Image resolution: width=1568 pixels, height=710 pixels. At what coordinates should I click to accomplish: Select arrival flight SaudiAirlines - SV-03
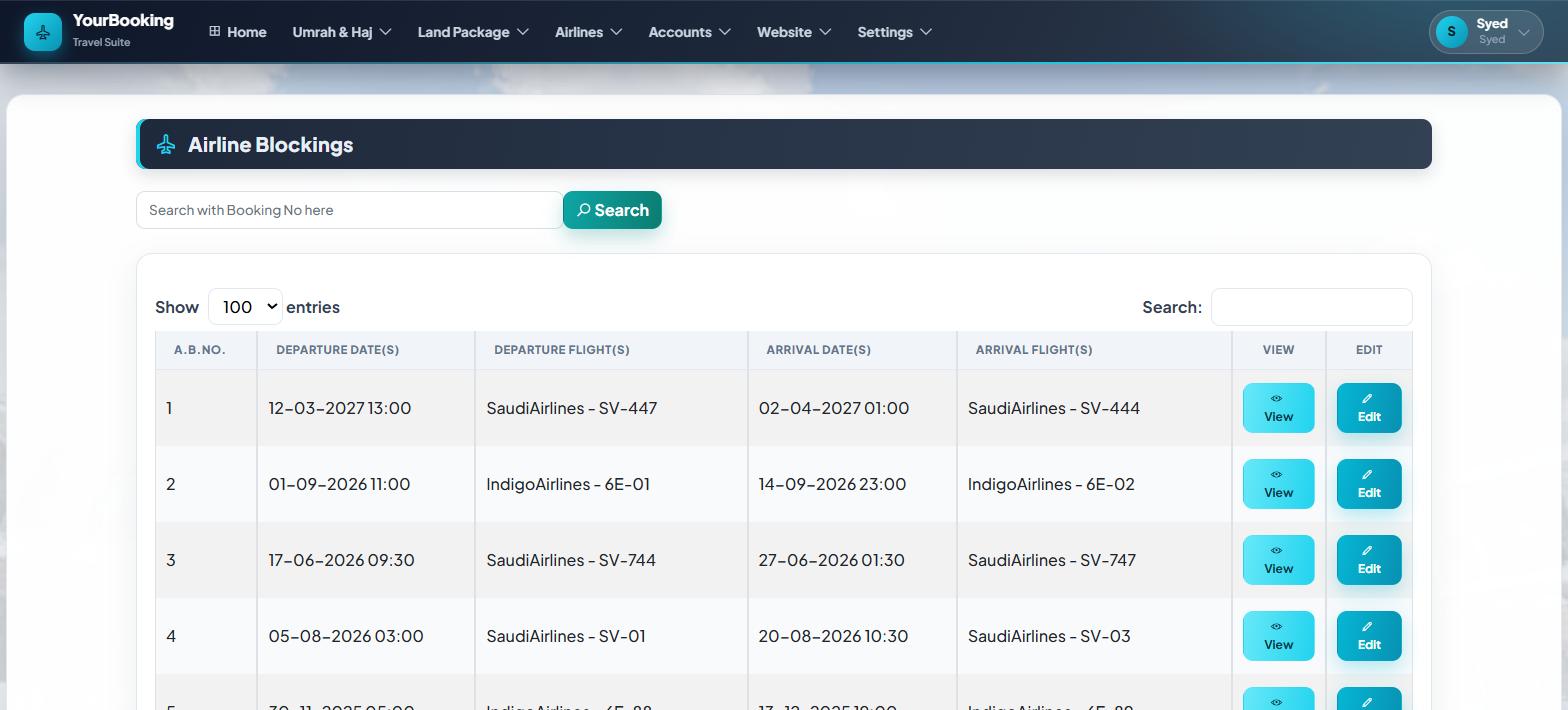[x=1049, y=636]
